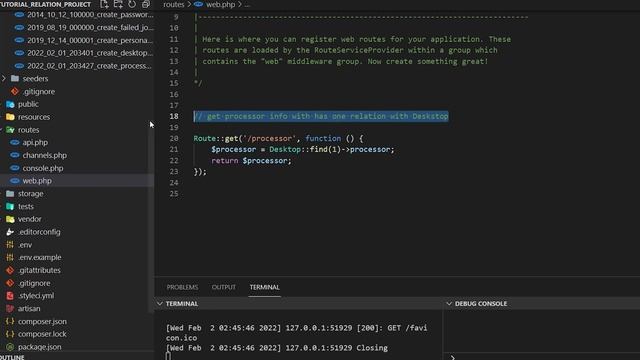Expand the vendor folder
This screenshot has height=360, width=640.
point(29,219)
